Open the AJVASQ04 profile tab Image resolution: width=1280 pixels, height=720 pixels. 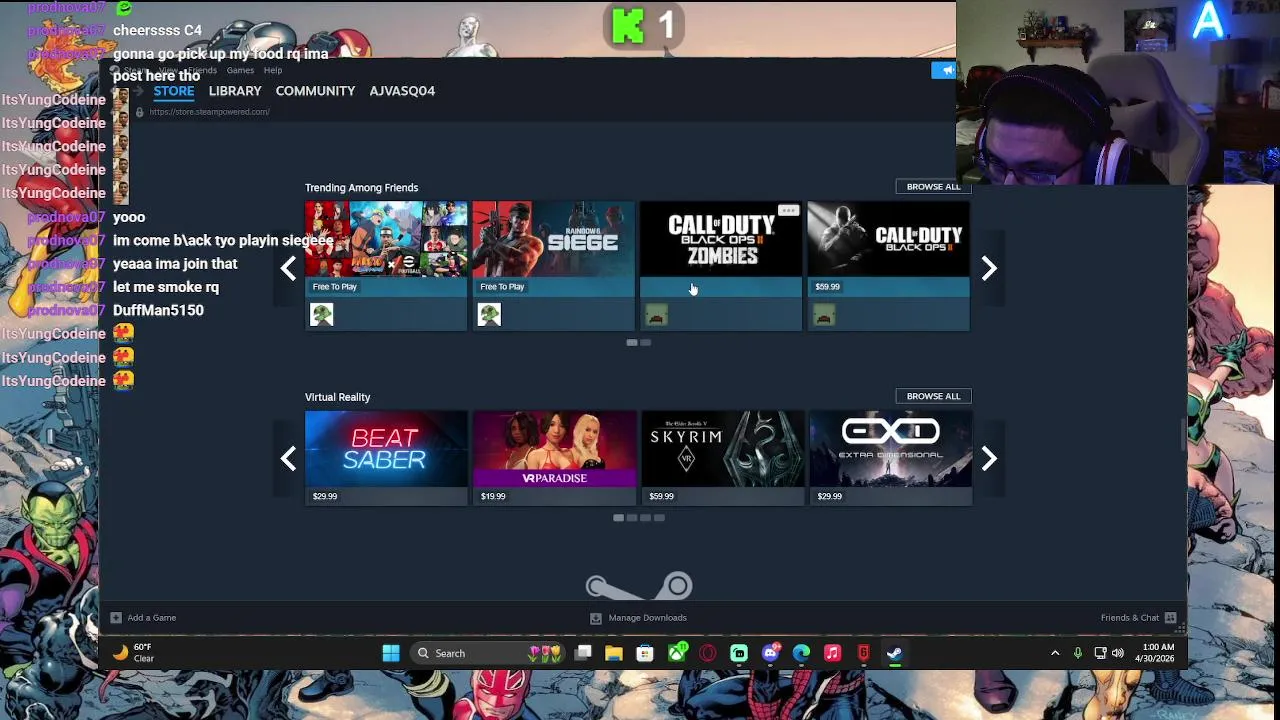point(402,91)
